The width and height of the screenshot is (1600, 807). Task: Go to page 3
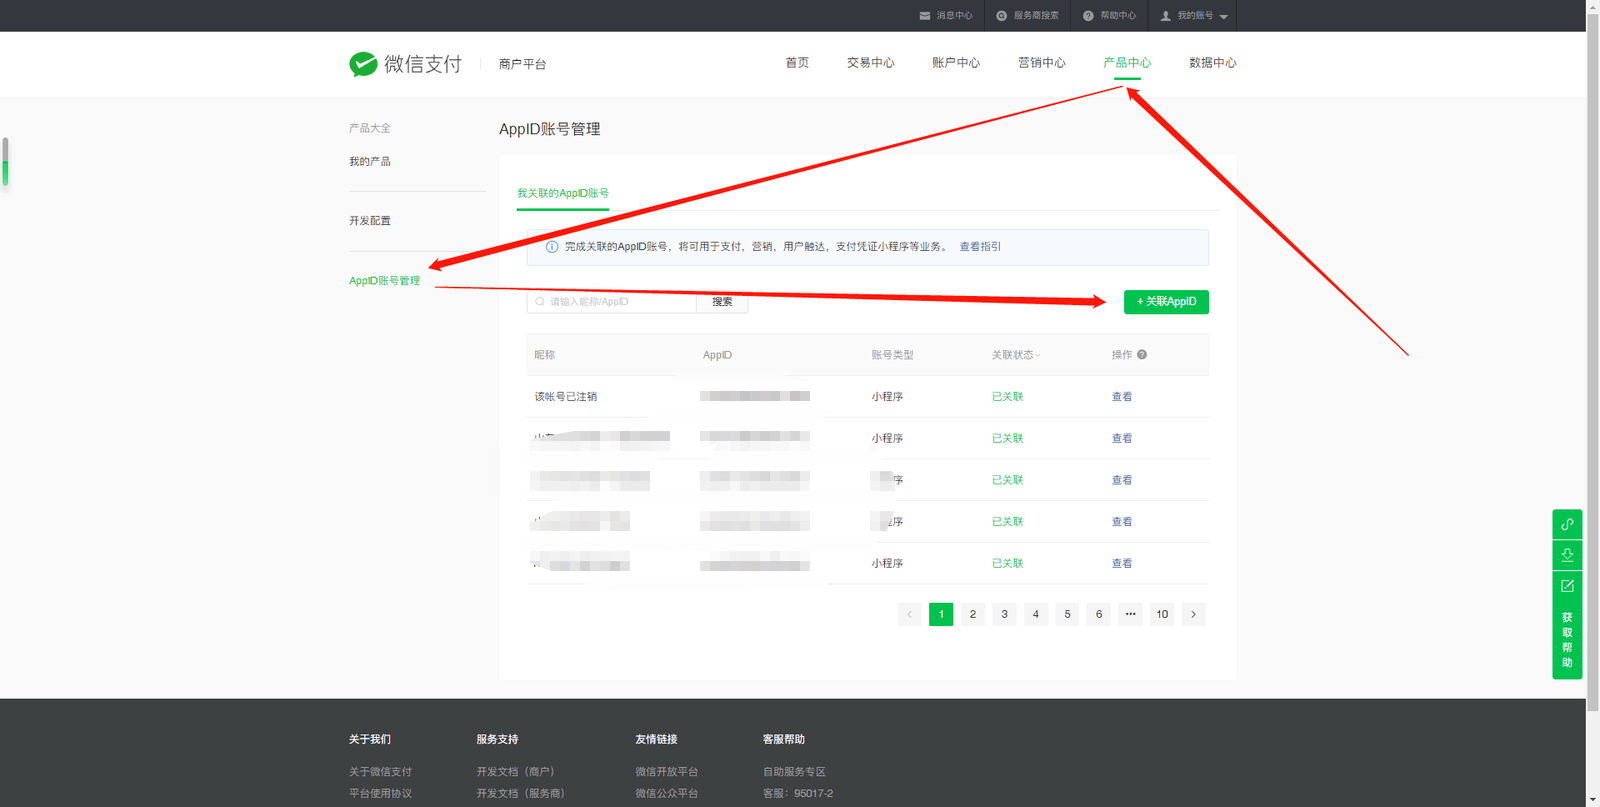coord(1004,615)
